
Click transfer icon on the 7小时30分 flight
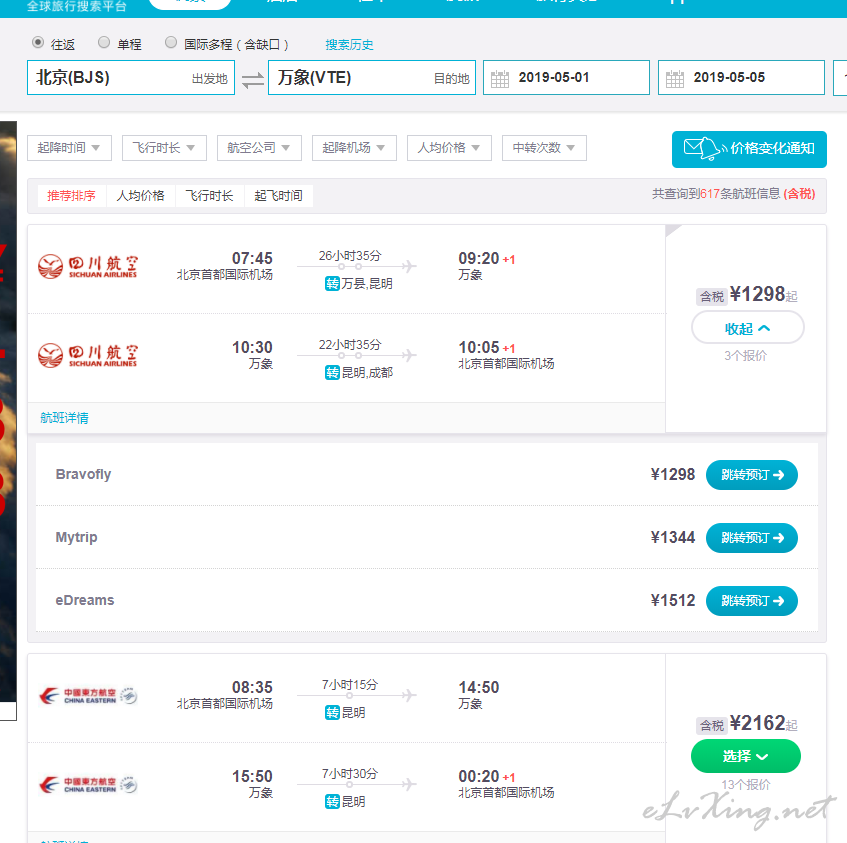(x=332, y=802)
